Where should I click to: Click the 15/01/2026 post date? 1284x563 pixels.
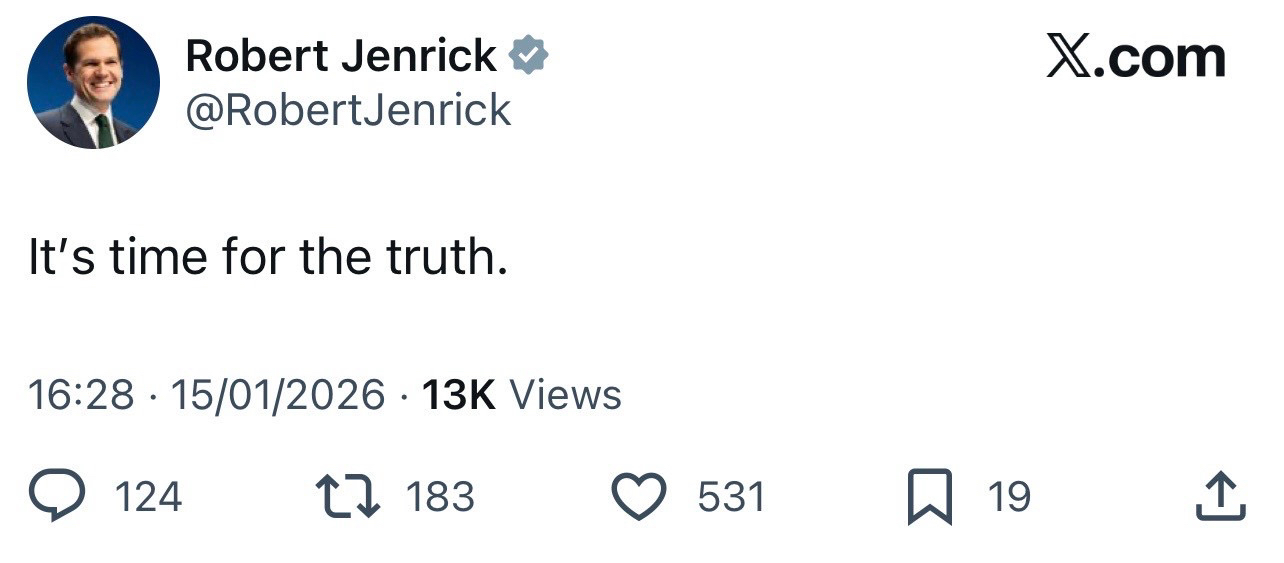coord(278,395)
